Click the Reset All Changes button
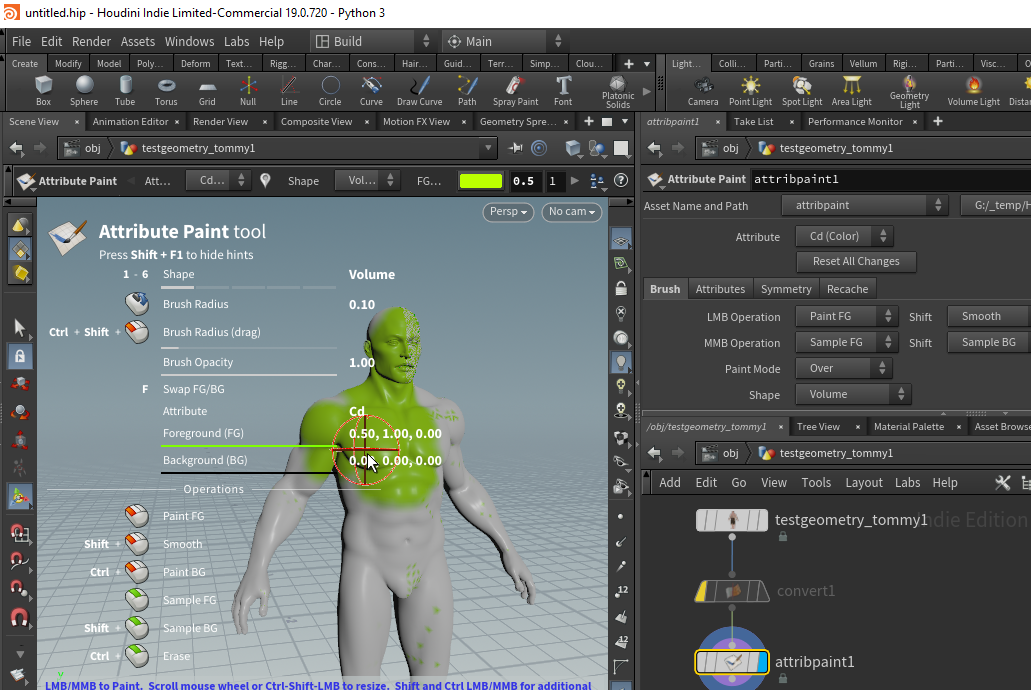 [856, 261]
